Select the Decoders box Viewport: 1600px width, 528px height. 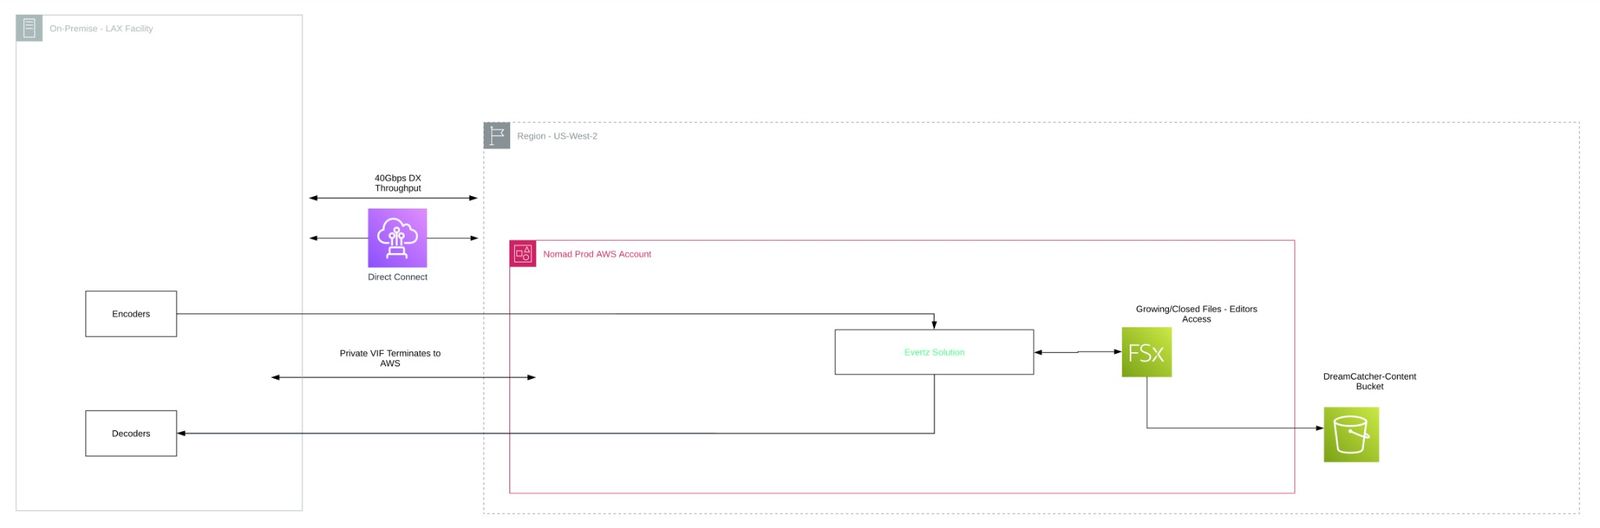pyautogui.click(x=131, y=433)
